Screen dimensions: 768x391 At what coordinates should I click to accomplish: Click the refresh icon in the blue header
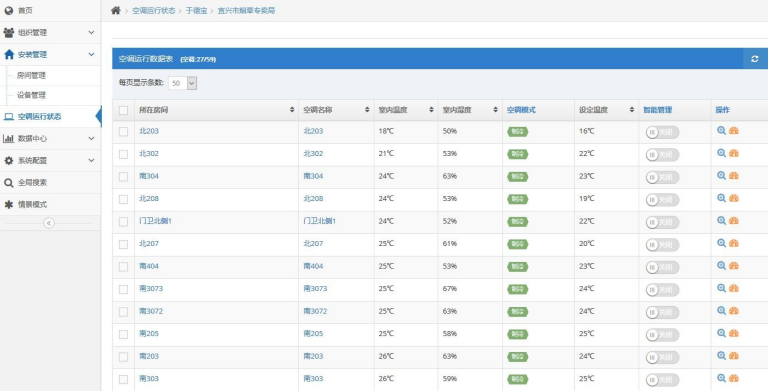coord(754,59)
